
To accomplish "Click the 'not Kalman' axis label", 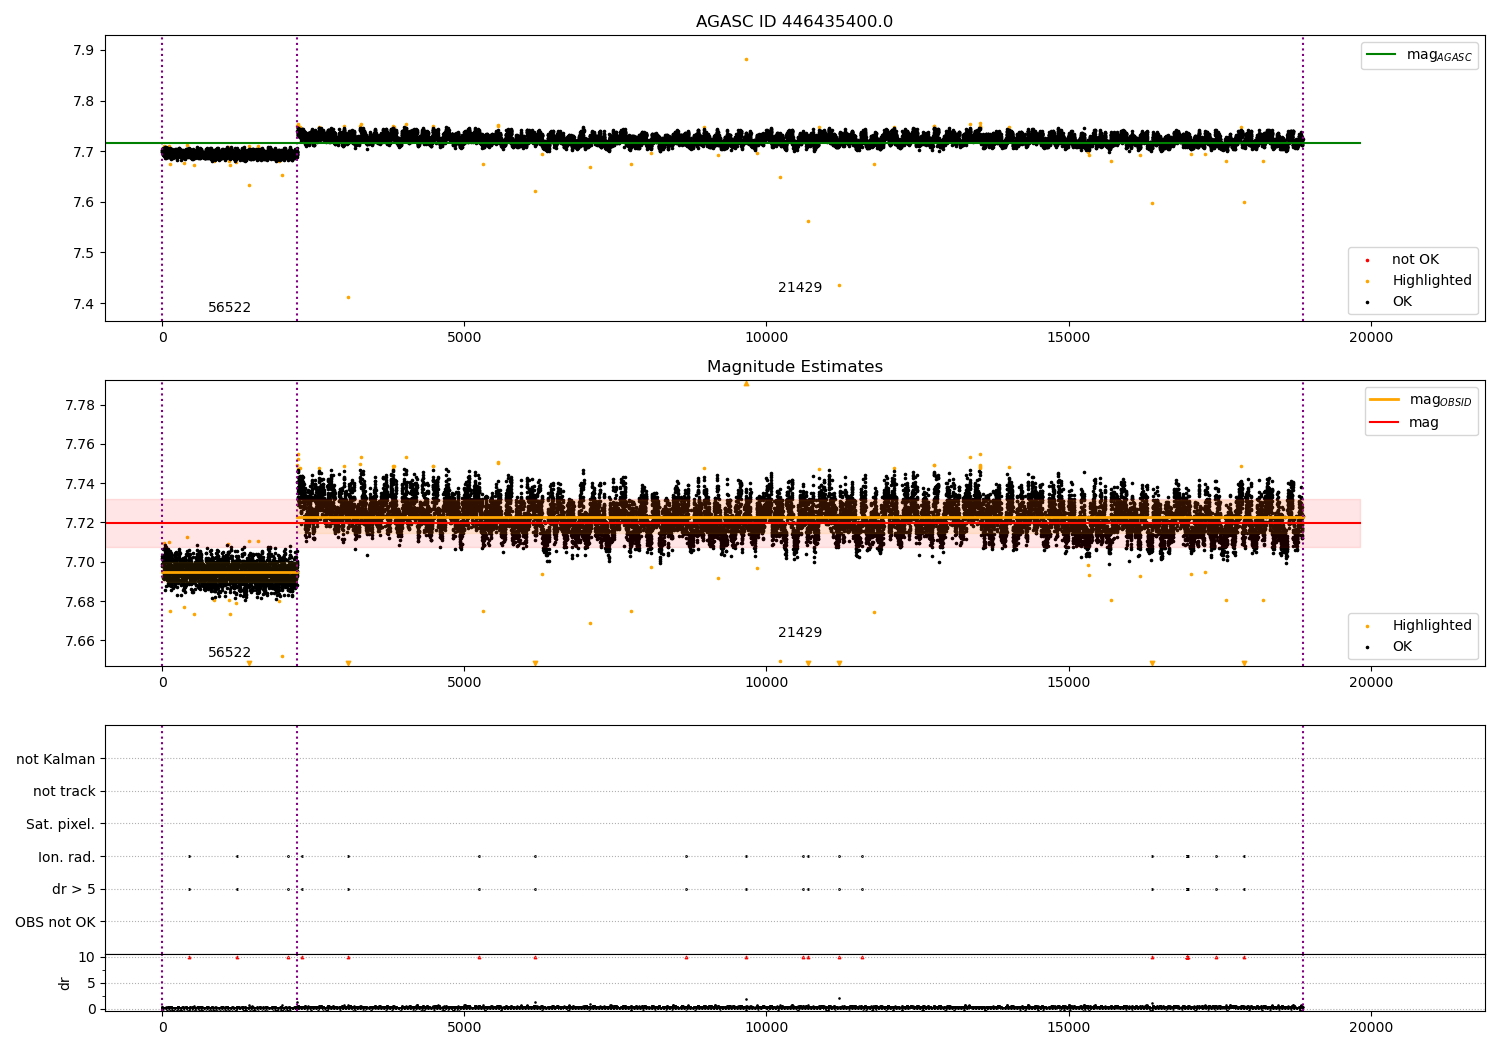I will click(56, 760).
